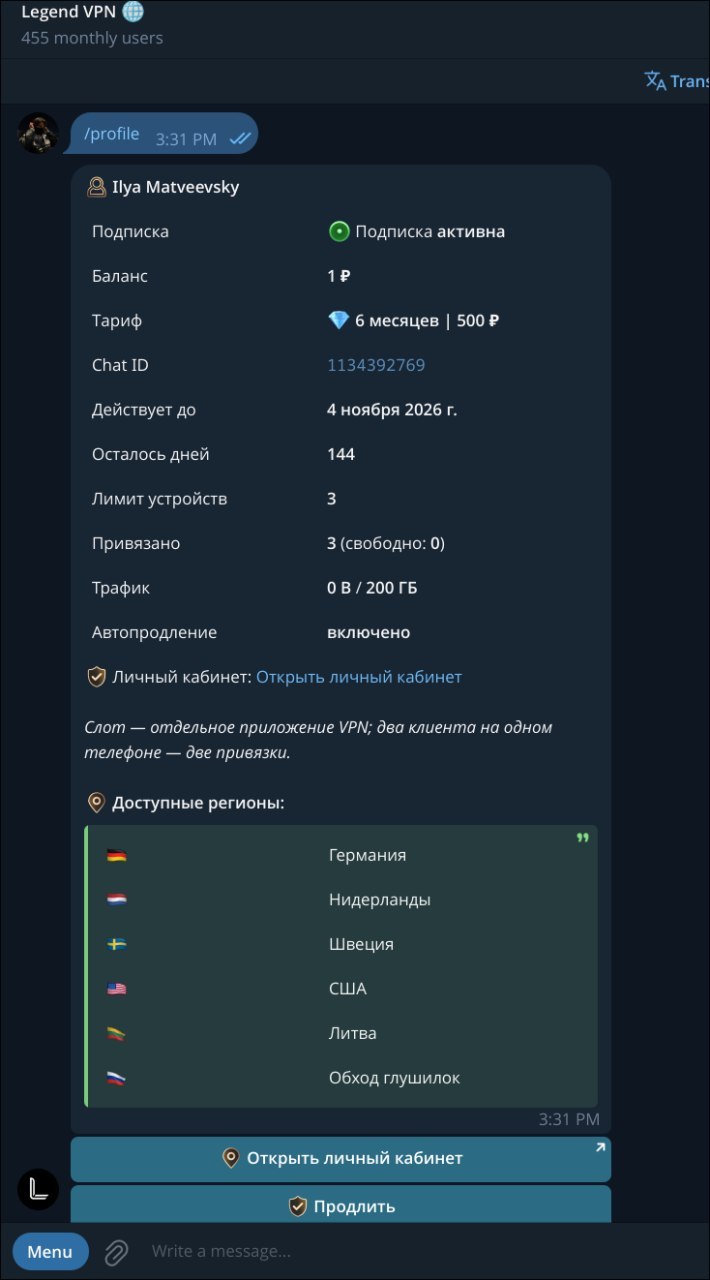Click the Germany flag icon
The image size is (710, 1280).
tap(117, 855)
